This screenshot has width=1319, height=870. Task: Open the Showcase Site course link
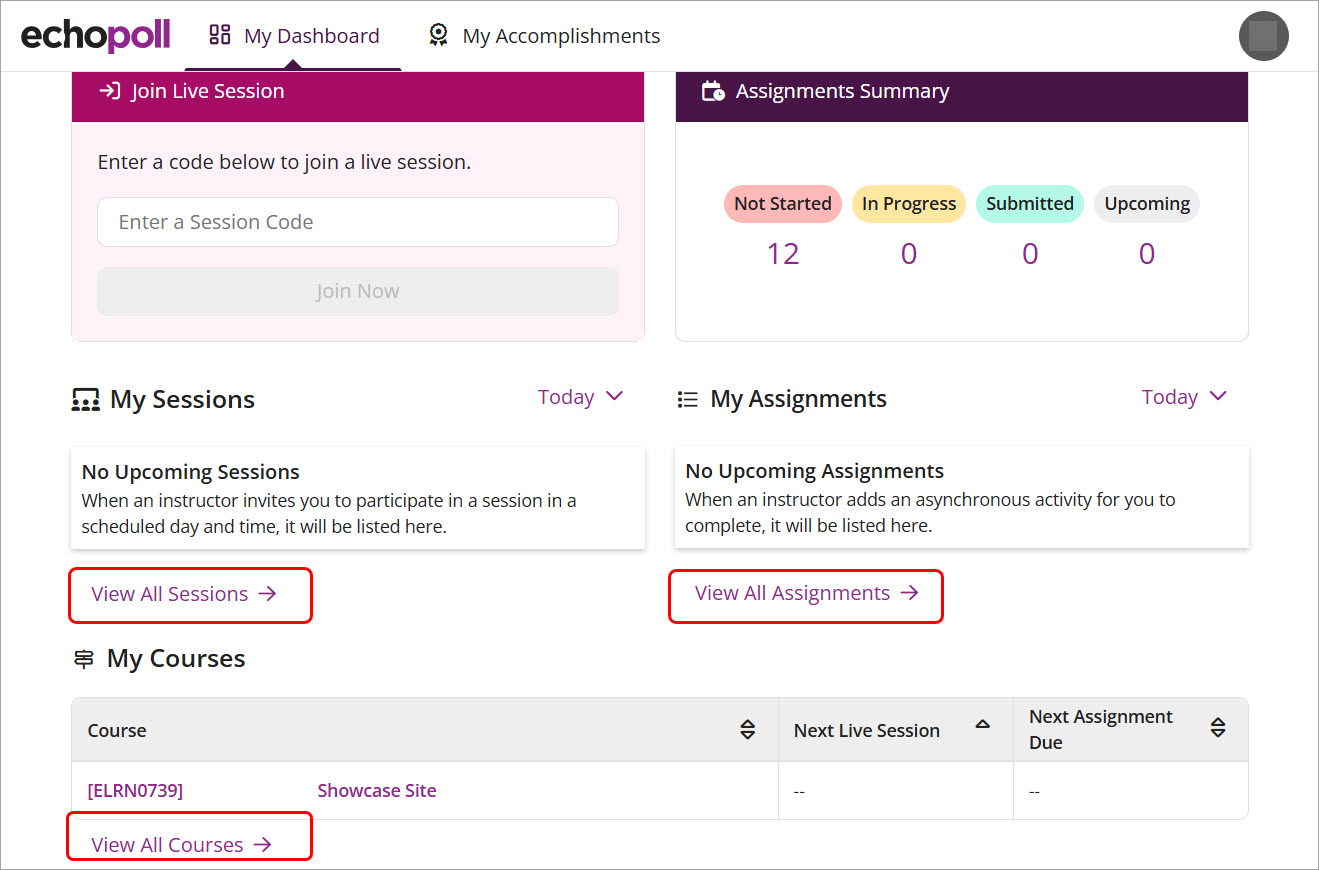click(x=377, y=790)
